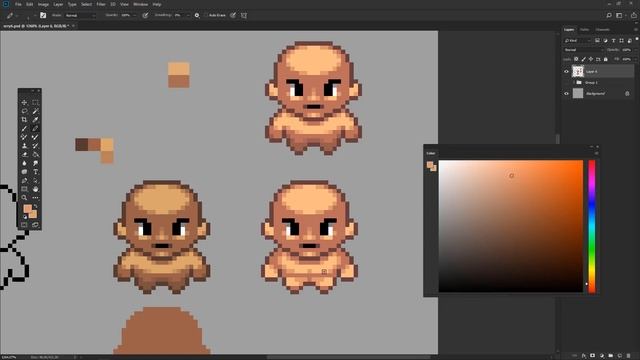Toggle pressure for opacity button
Image resolution: width=640 pixels, height=360 pixels.
click(x=145, y=16)
